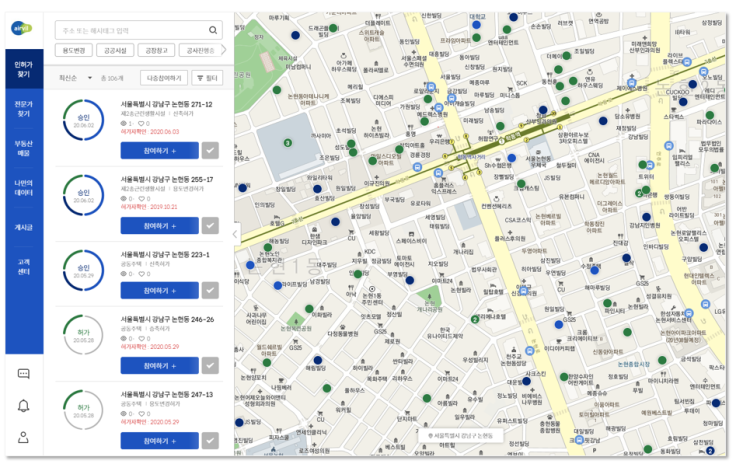Select 인허가 찾기 in sidebar
Screen dimensions: 743x471
point(24,69)
